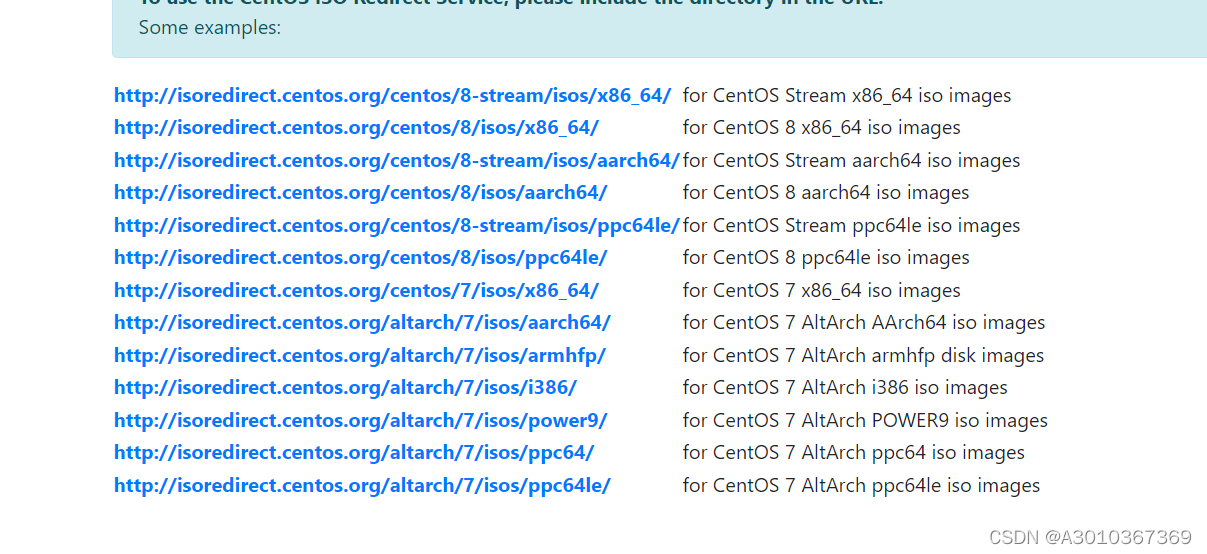Click text 'for CentOS 7 AltArch armhfp disk images'
Image resolution: width=1207 pixels, height=554 pixels.
(x=863, y=356)
